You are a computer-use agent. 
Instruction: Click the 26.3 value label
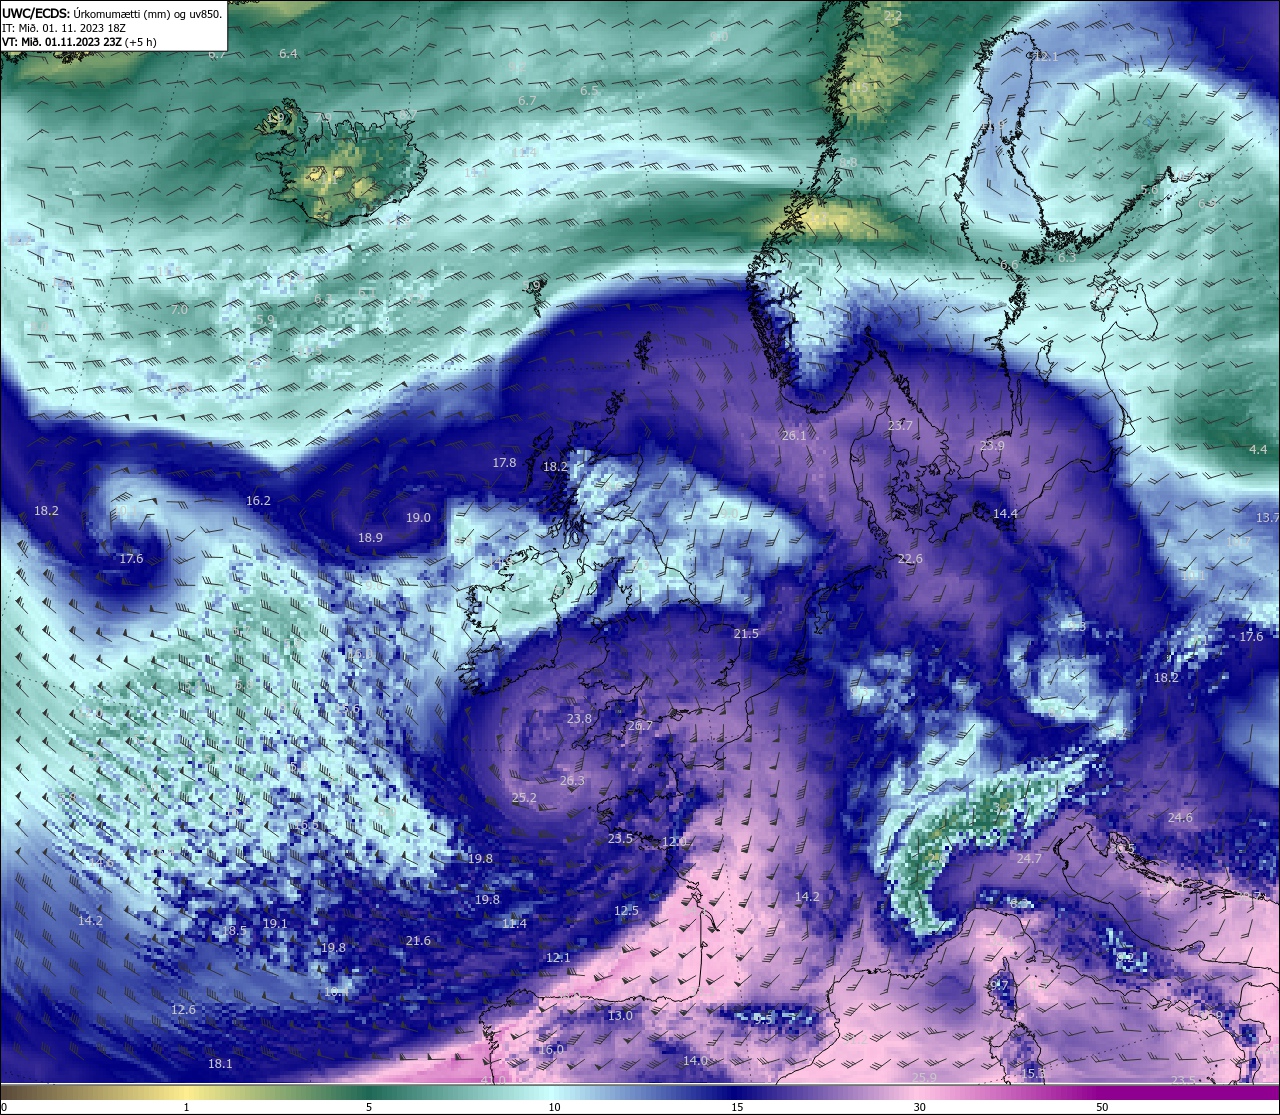[572, 780]
